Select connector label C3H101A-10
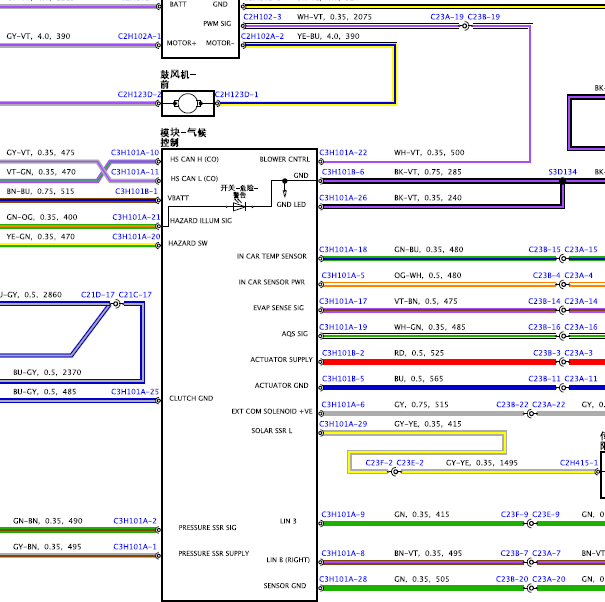605x602 pixels. click(135, 152)
